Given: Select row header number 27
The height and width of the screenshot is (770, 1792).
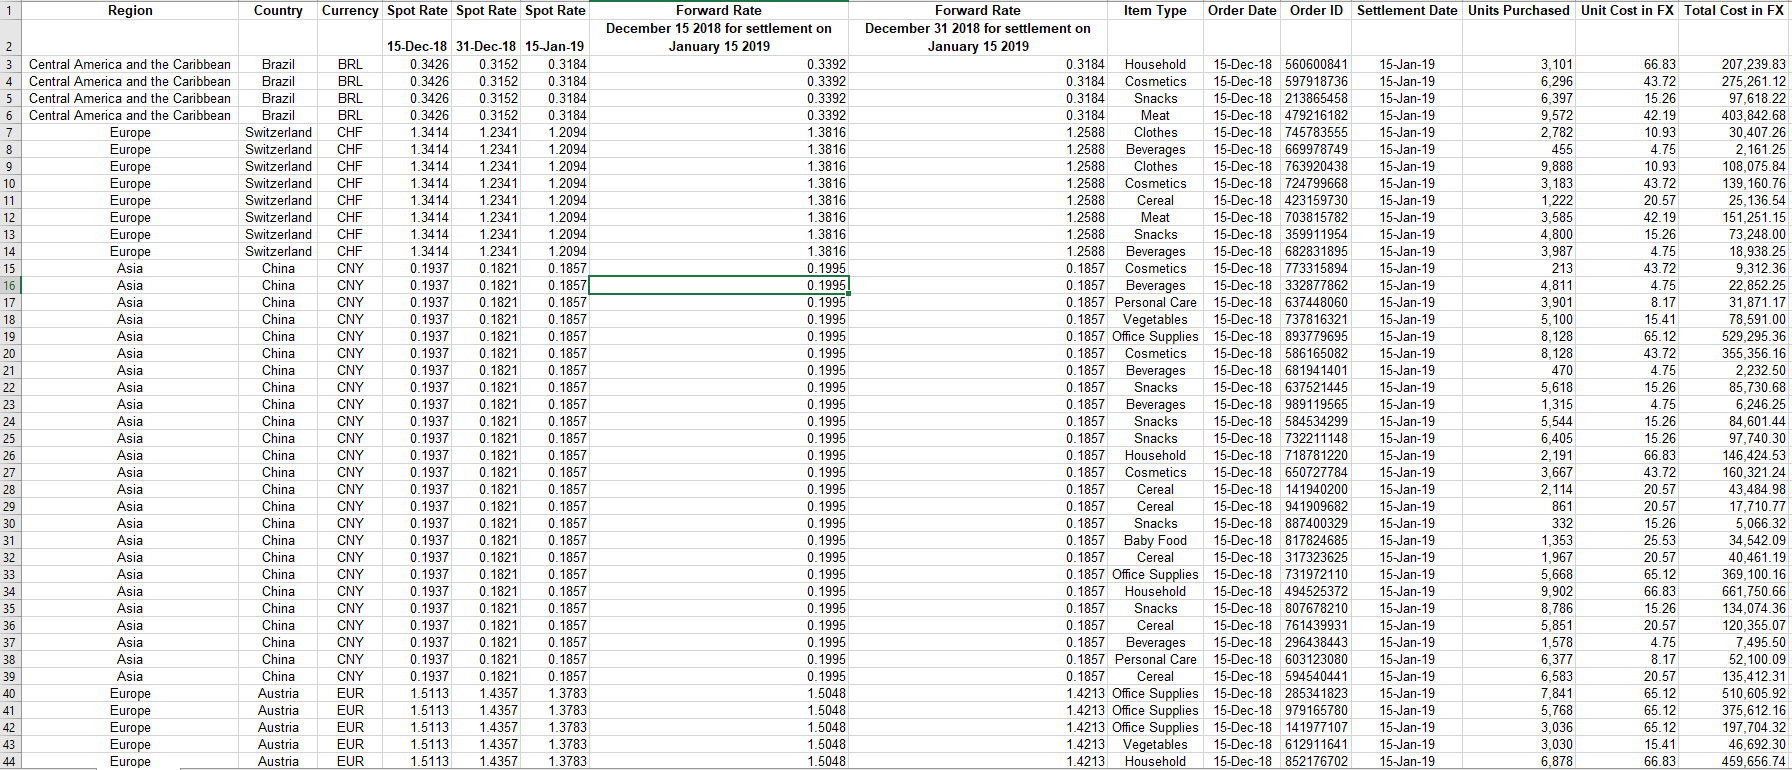Looking at the screenshot, I should pos(10,472).
